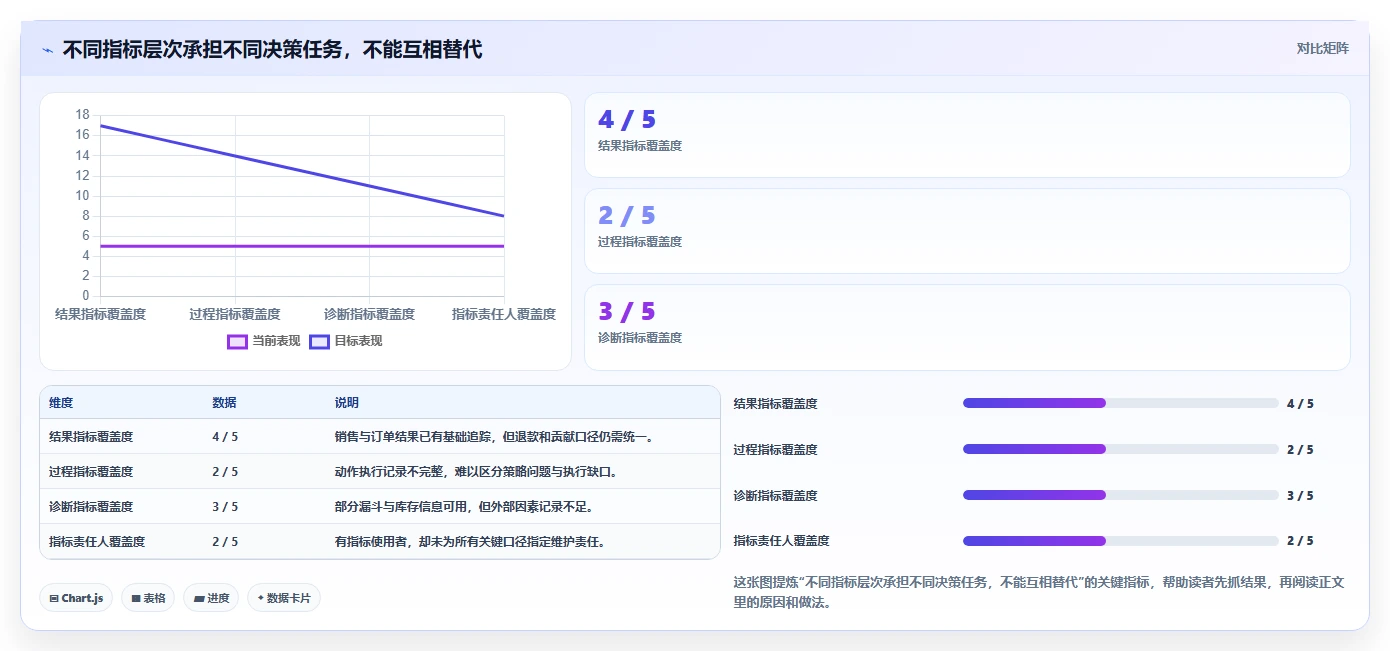This screenshot has width=1390, height=651.
Task: Click the 诊断指标覆盖度 chart x-axis label
Action: click(369, 314)
